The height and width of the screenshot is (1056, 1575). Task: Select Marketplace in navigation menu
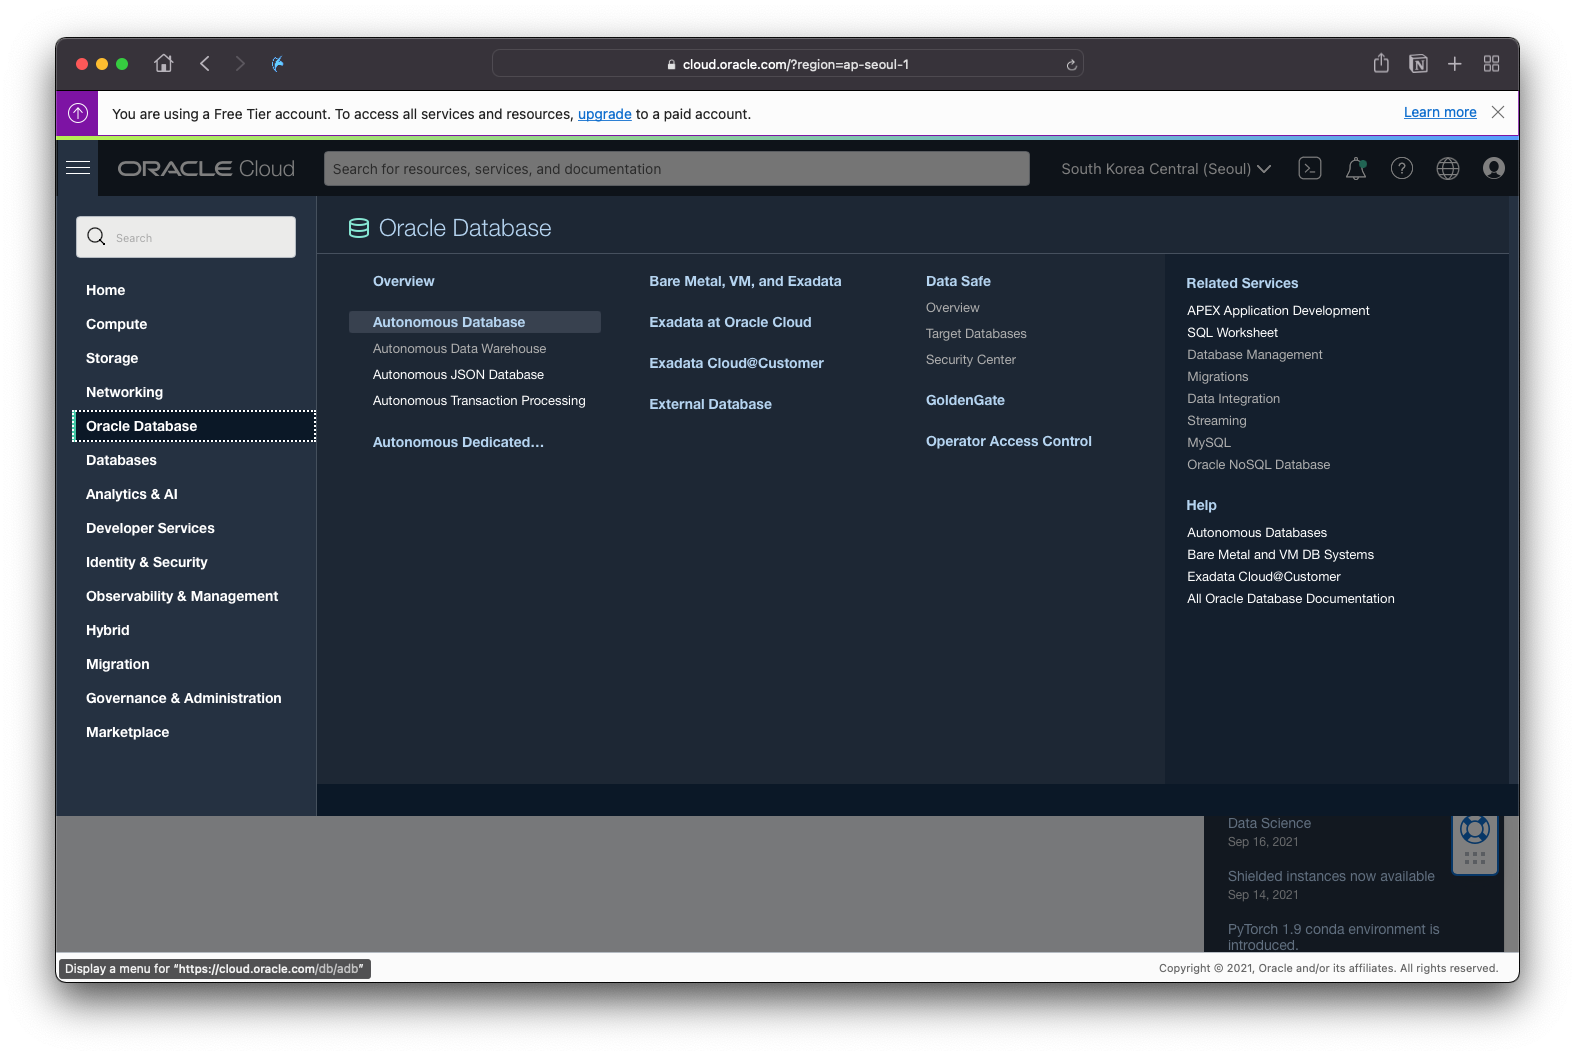tap(128, 732)
